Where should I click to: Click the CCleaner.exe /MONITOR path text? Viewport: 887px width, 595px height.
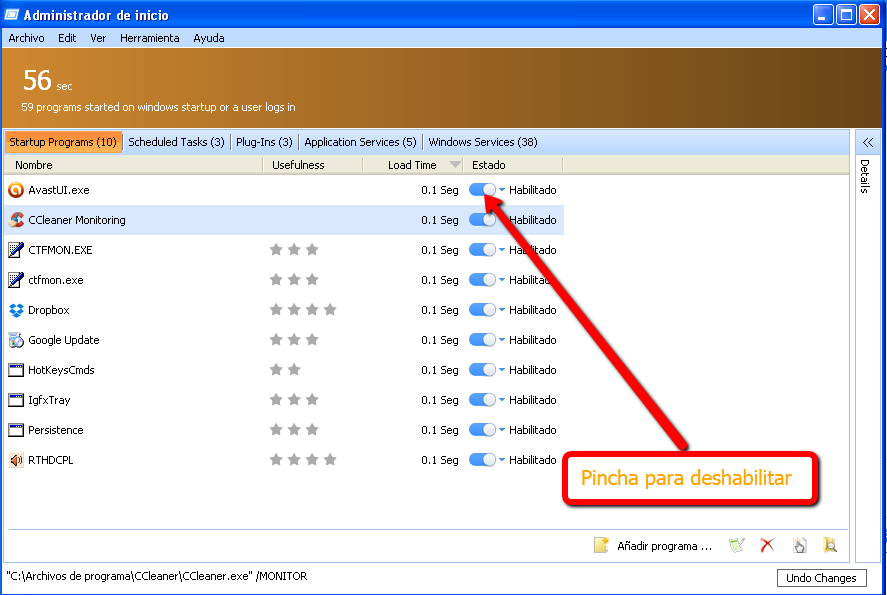[x=157, y=576]
